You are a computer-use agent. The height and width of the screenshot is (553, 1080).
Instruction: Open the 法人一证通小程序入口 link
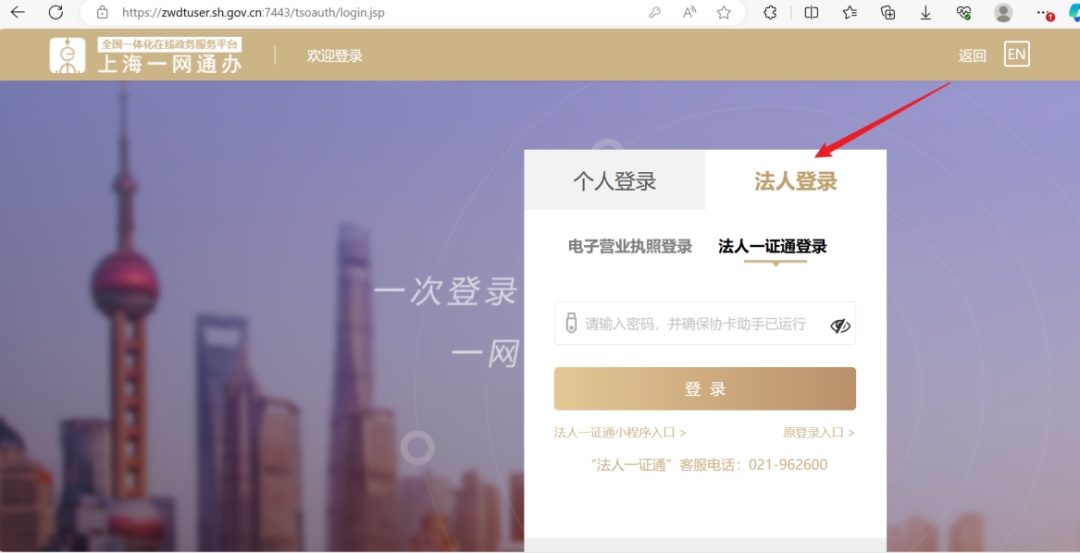tap(620, 433)
